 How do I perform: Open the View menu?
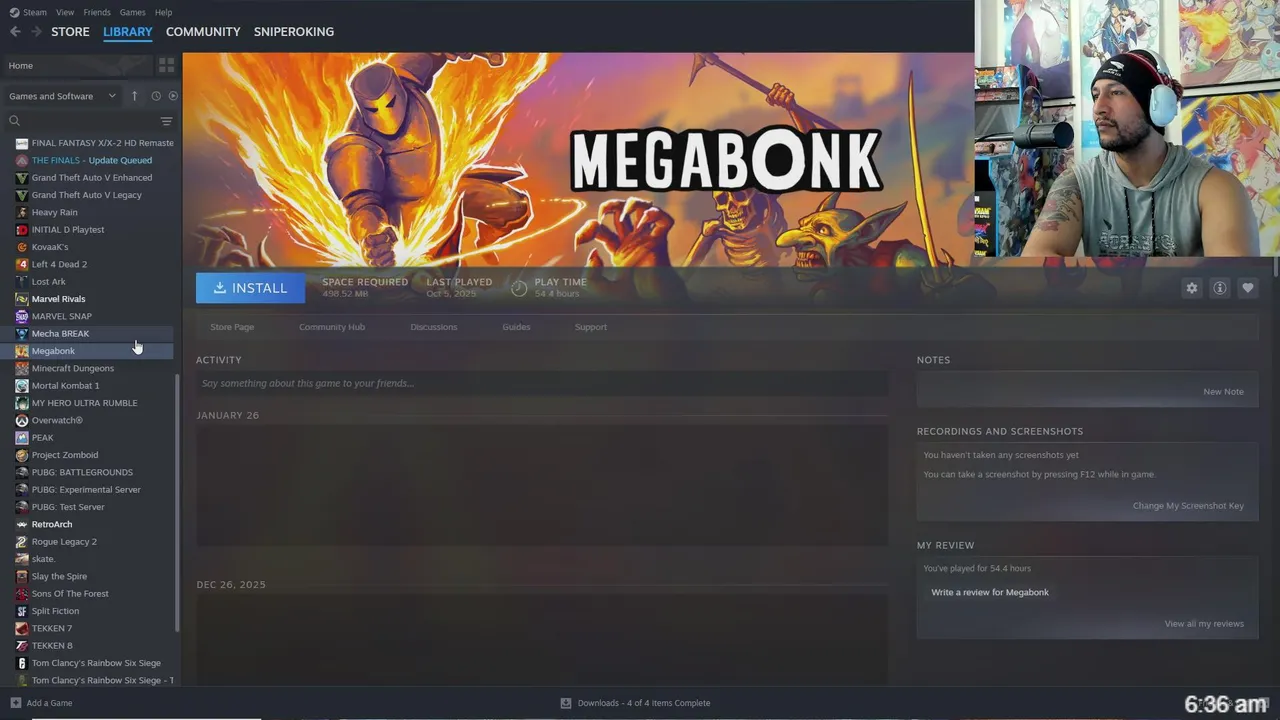tap(65, 12)
